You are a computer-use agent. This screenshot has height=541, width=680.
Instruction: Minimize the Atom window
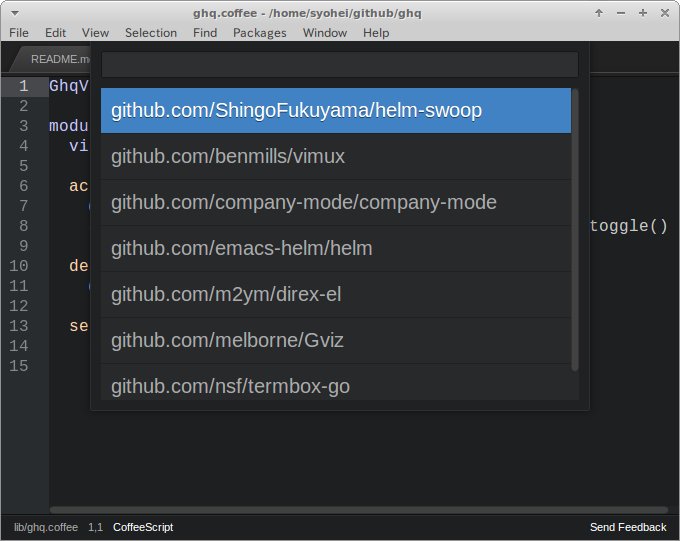621,13
